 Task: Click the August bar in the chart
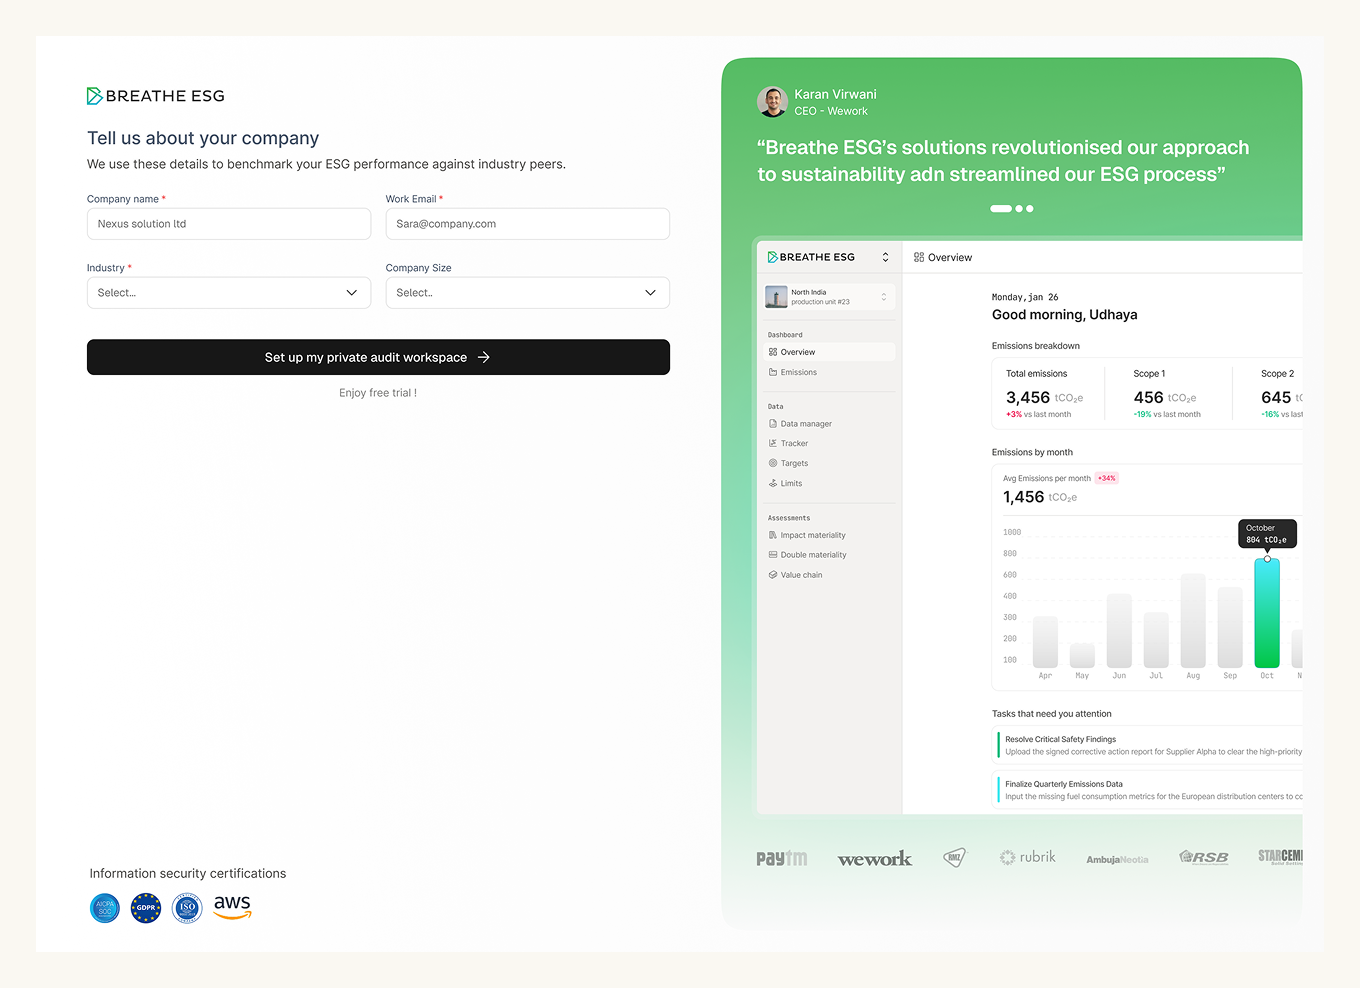pos(1193,620)
